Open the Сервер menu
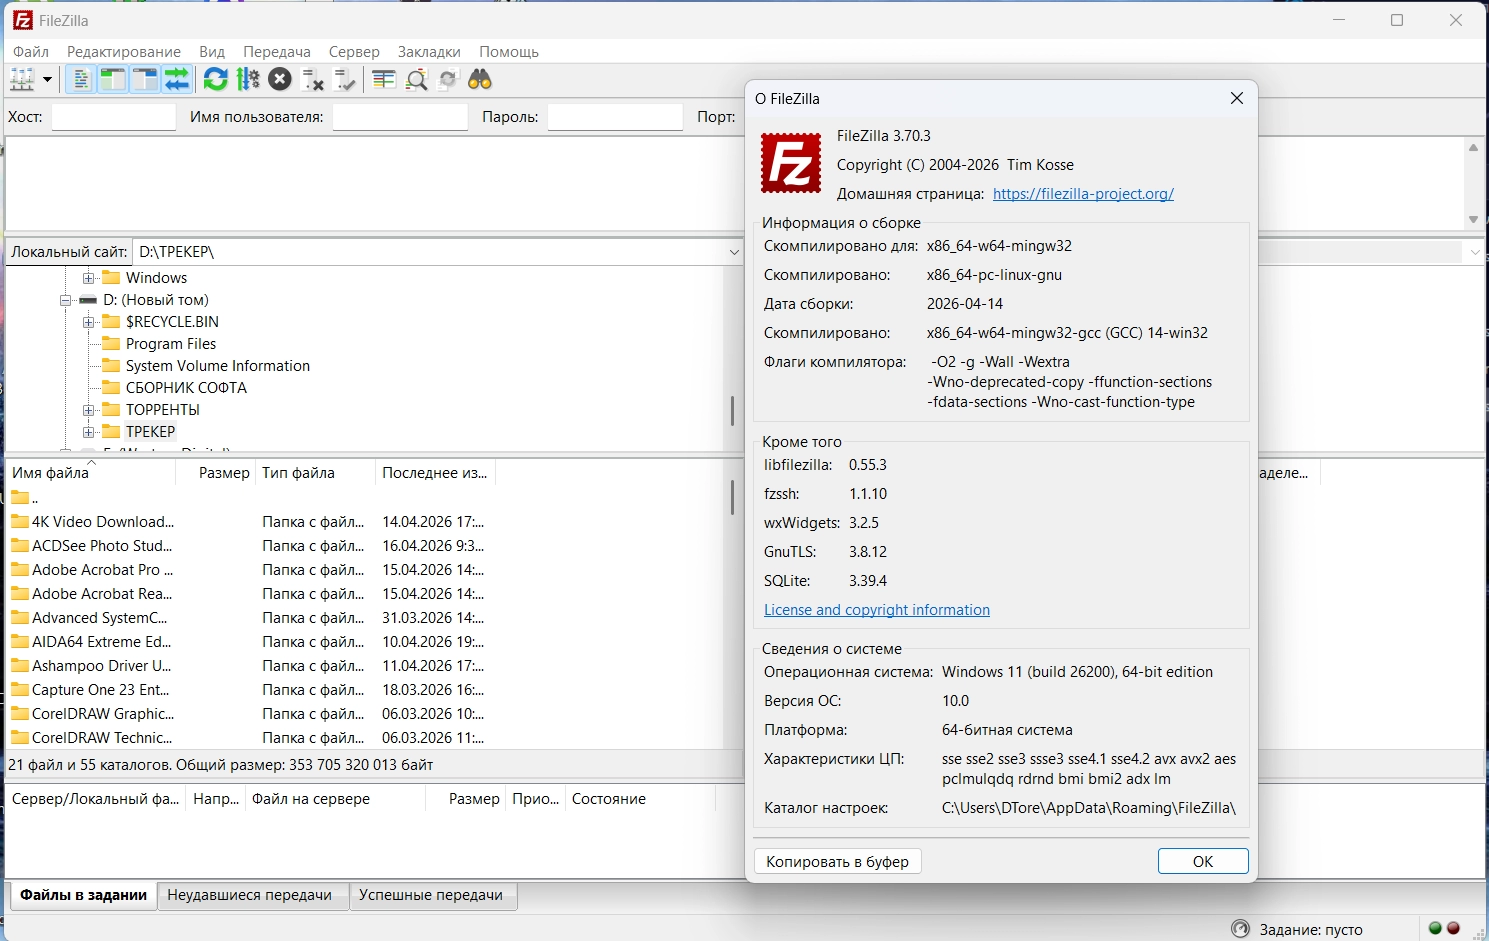 point(354,52)
